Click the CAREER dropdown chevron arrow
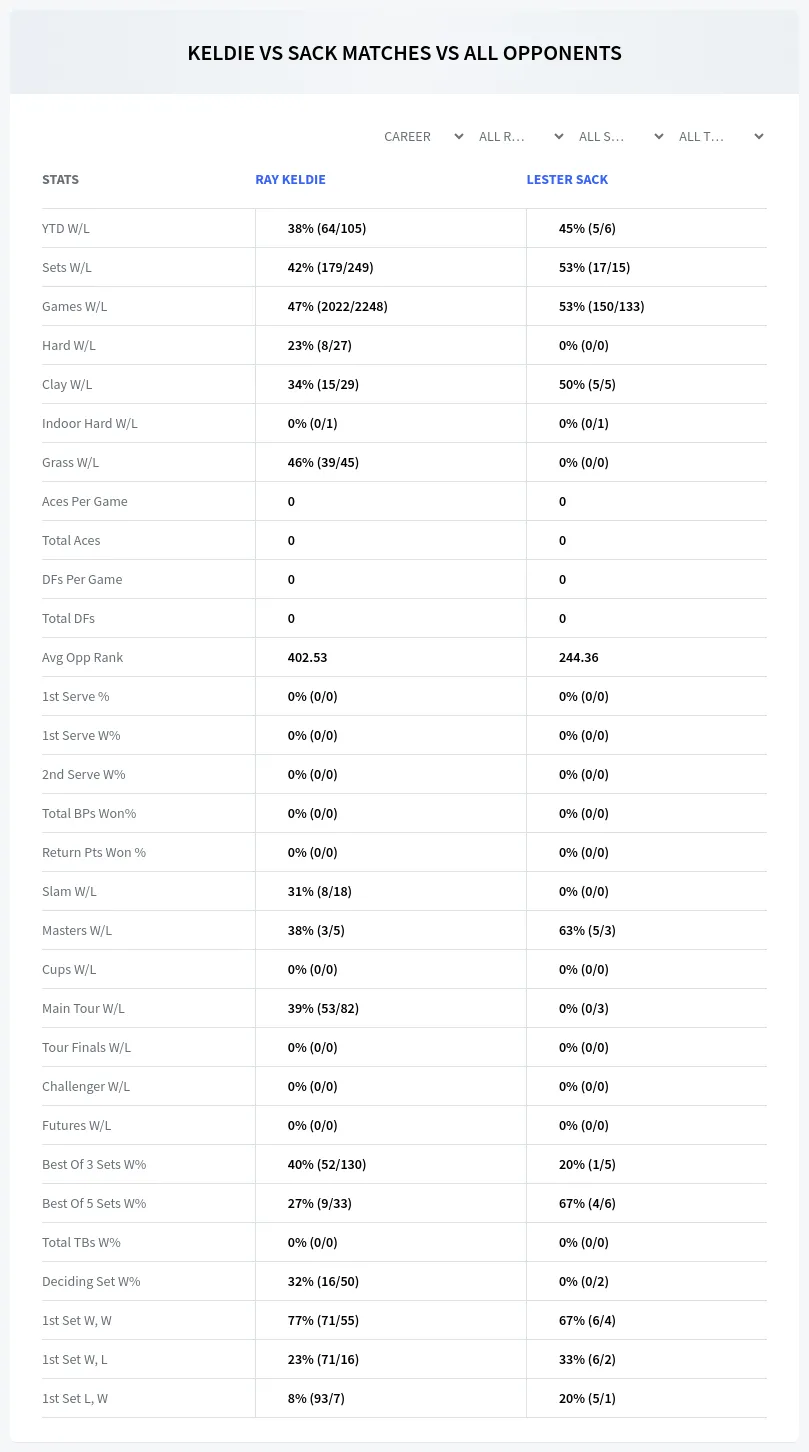Screen dimensions: 809x1452 pyautogui.click(x=459, y=136)
